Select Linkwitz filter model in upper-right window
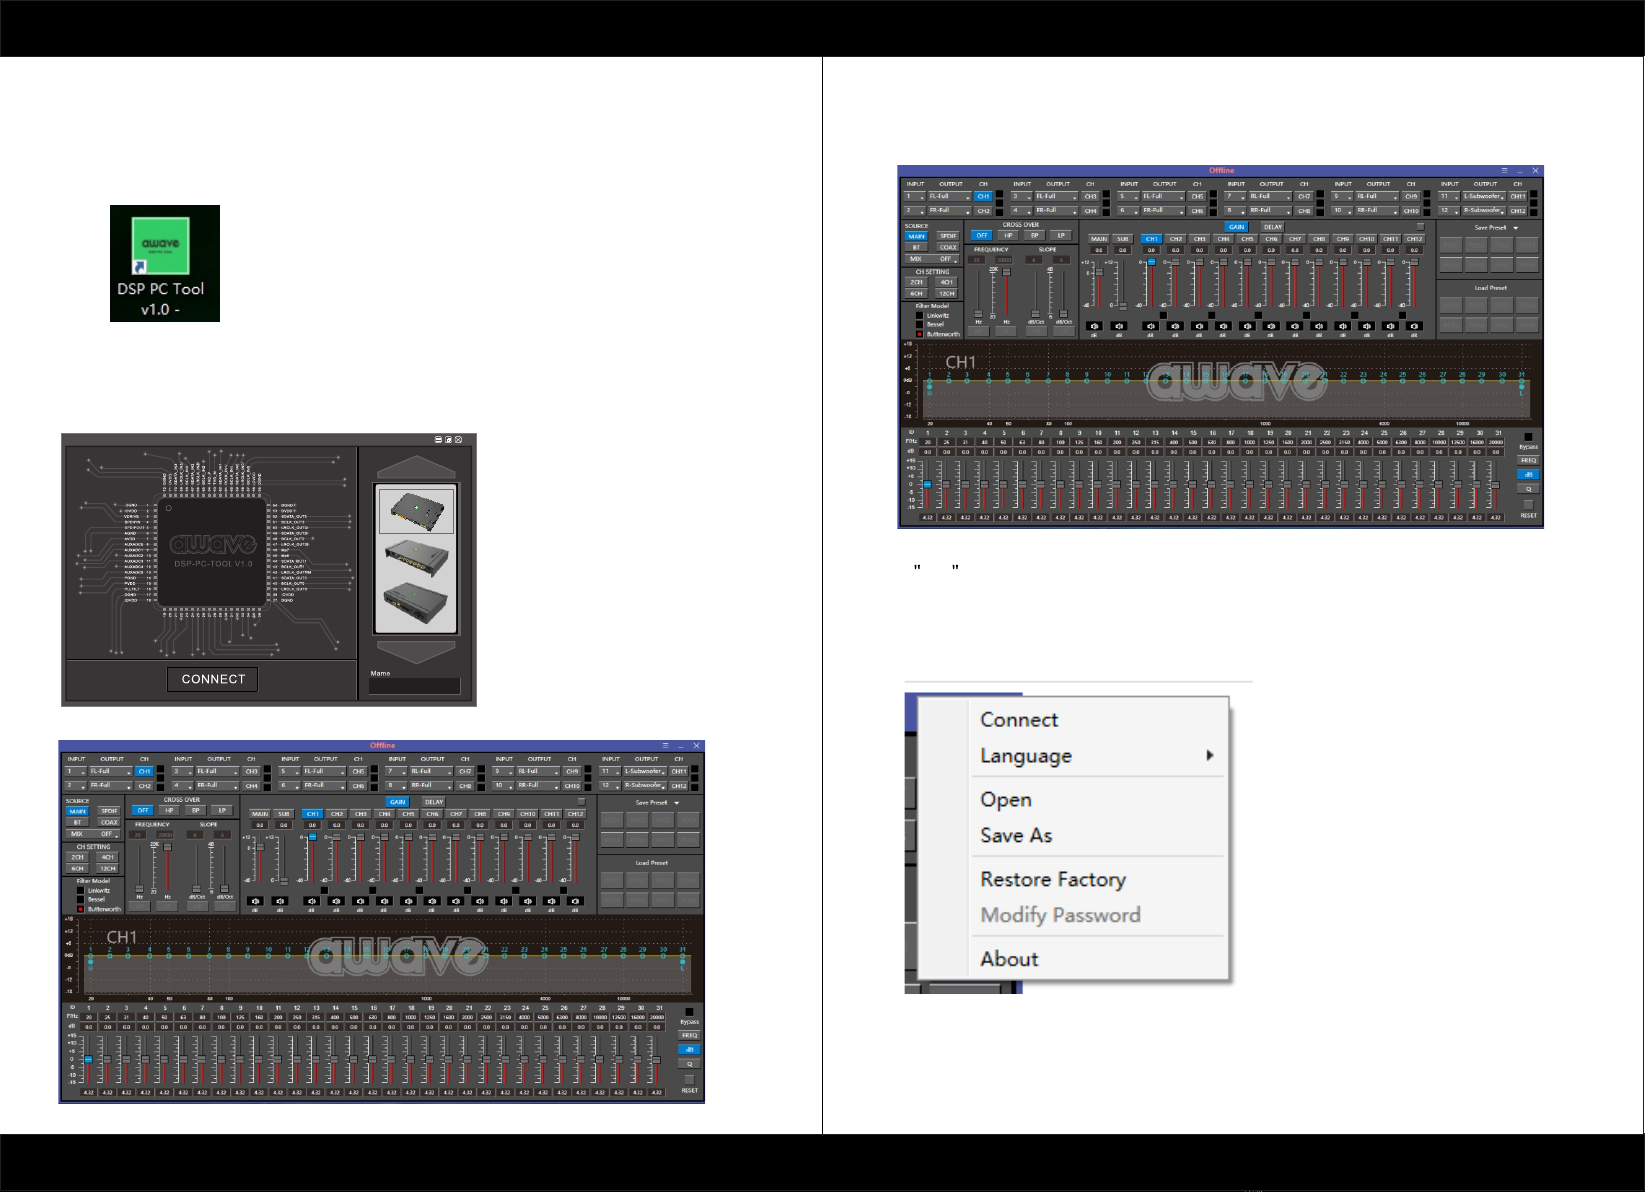Image resolution: width=1645 pixels, height=1192 pixels. [x=920, y=316]
